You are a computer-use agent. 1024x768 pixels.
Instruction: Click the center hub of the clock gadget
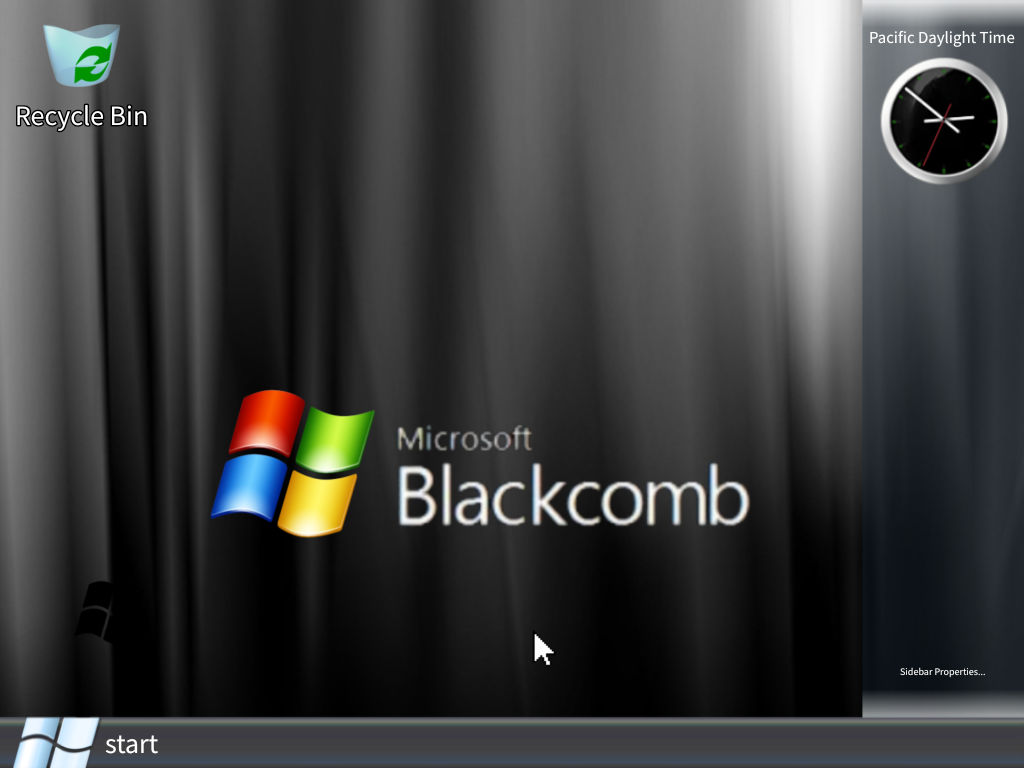[944, 119]
